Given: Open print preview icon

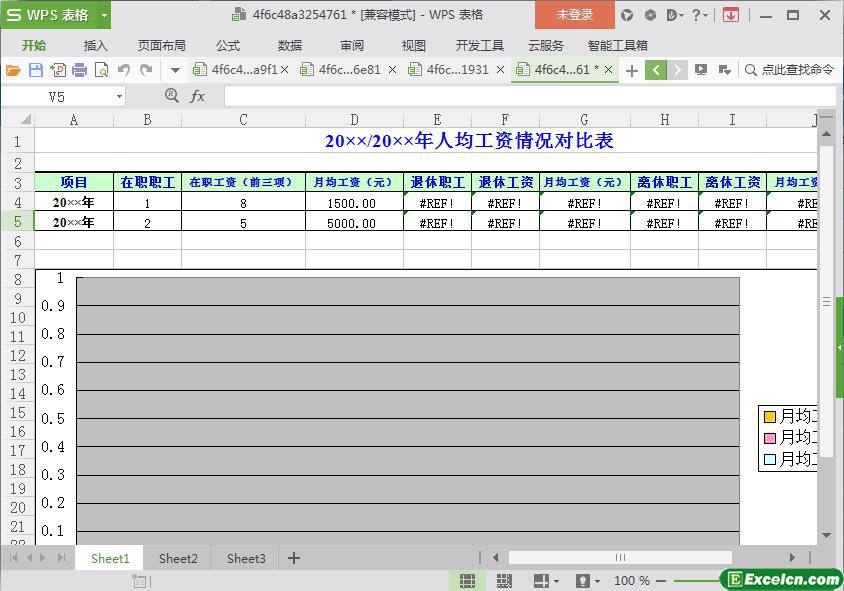Looking at the screenshot, I should tap(101, 70).
